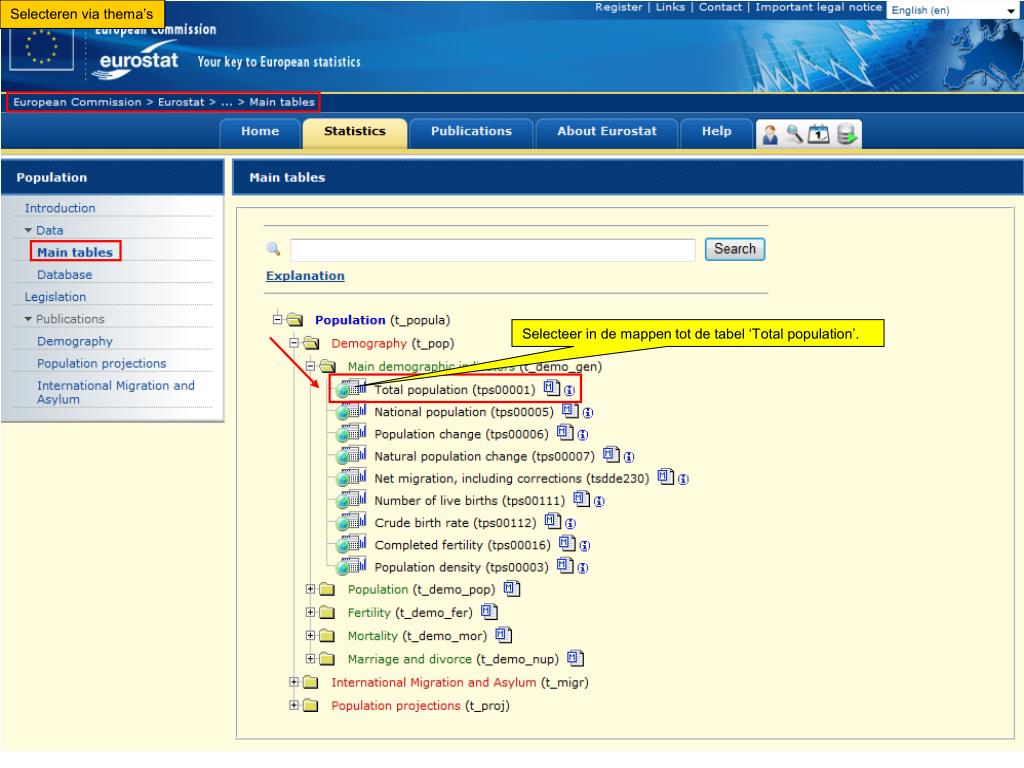Screen dimensions: 1024x768
Task: View metadata icon for Population density
Action: pos(565,566)
